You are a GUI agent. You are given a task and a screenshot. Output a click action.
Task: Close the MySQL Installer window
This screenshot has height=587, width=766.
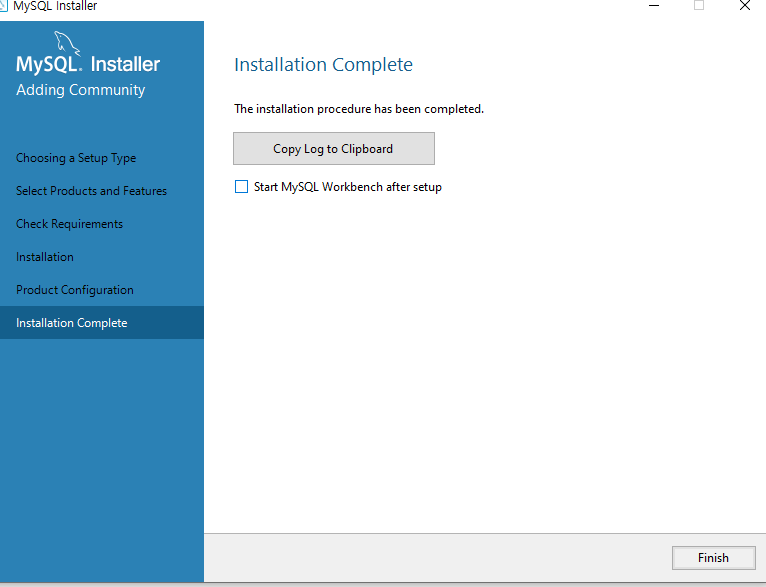point(745,5)
